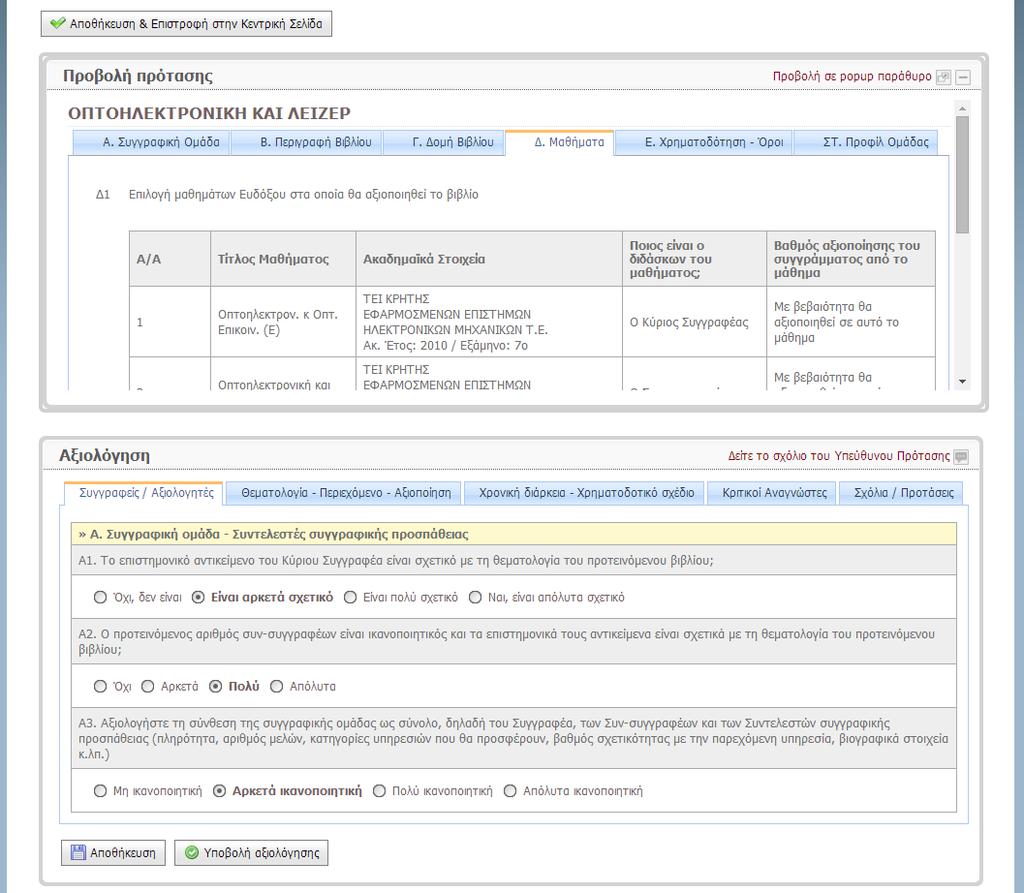Open the 'Σχόλια / Προτάσεις' tab
This screenshot has width=1024, height=893.
tap(901, 493)
